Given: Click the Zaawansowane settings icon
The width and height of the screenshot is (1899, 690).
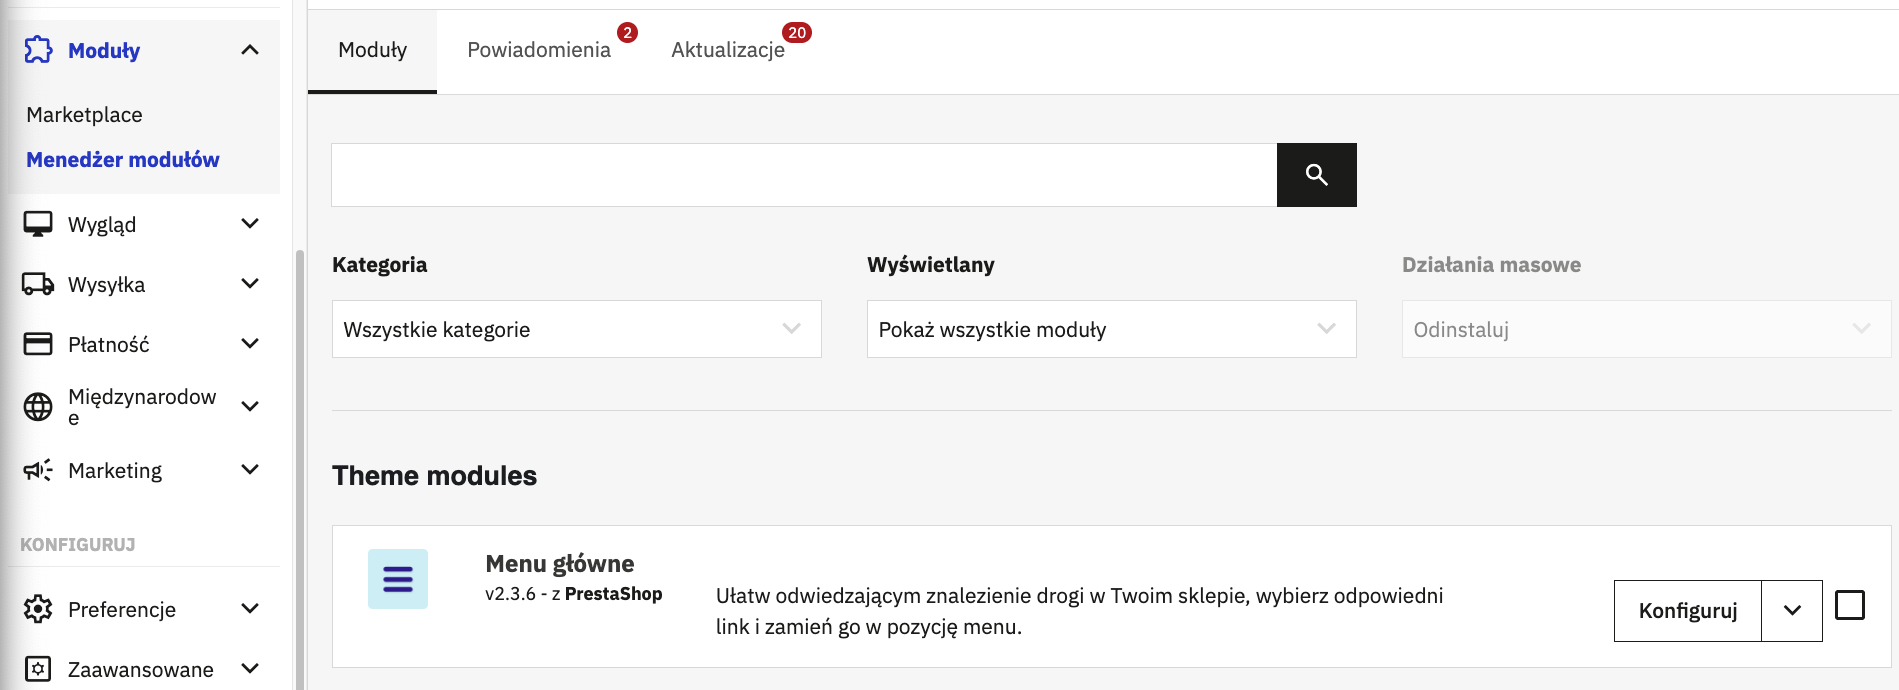Looking at the screenshot, I should coord(38,669).
